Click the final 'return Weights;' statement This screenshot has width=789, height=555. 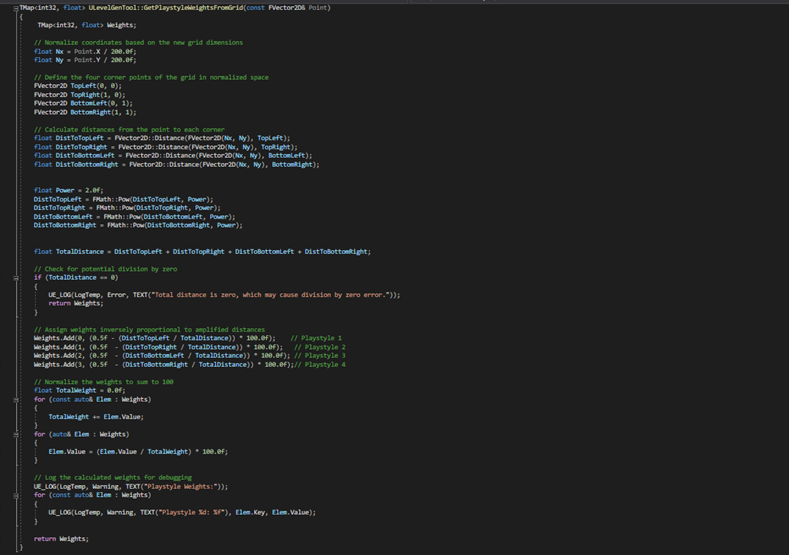point(60,538)
